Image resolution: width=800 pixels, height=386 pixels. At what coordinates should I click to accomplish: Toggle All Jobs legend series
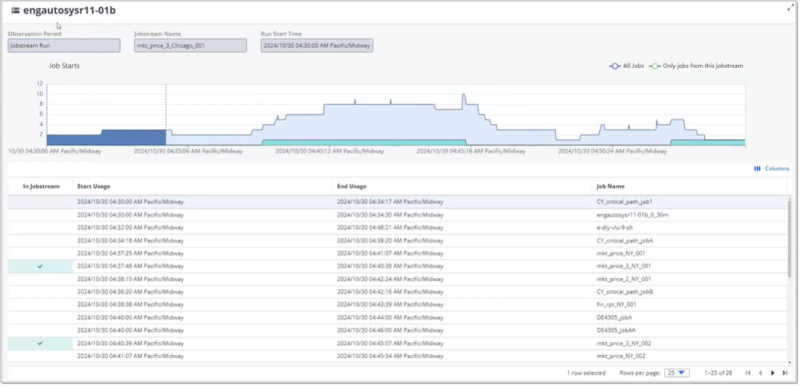tap(627, 66)
